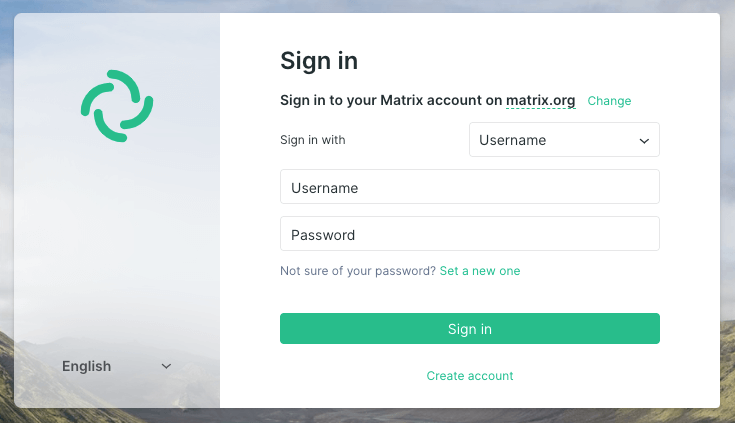Click the chevron arrow in the Username dropdown
735x423 pixels.
(x=644, y=141)
